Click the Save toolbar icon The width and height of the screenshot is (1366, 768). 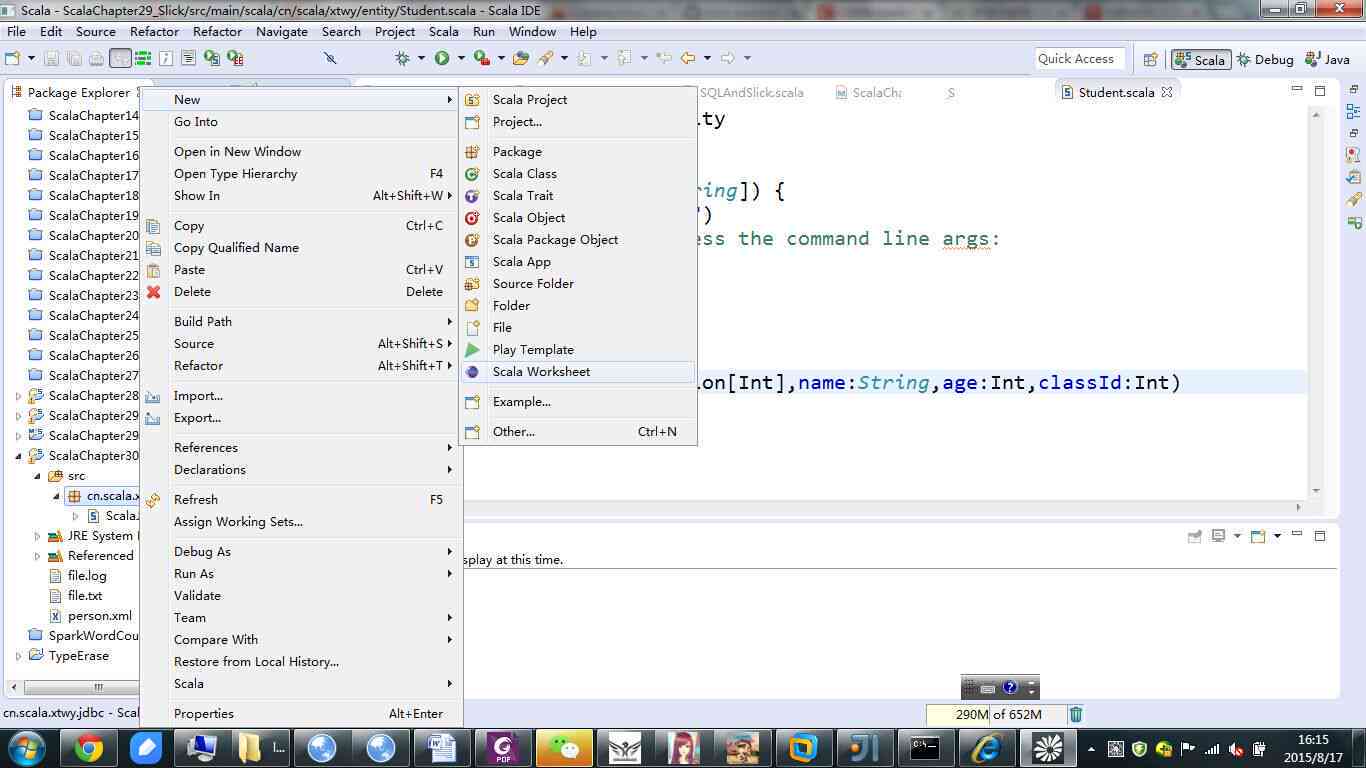(x=52, y=59)
